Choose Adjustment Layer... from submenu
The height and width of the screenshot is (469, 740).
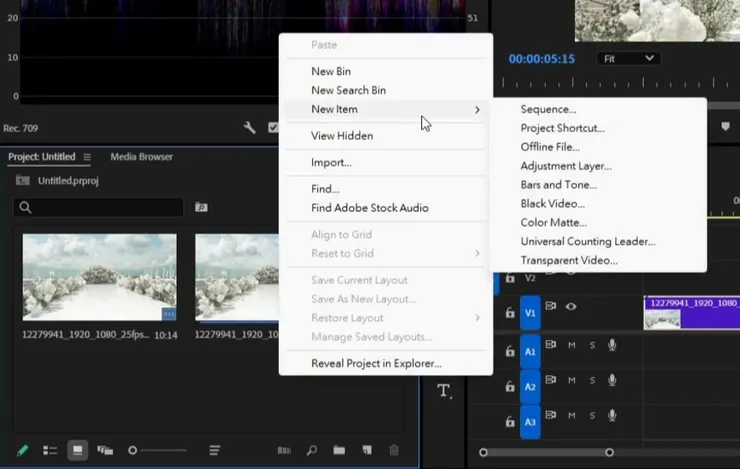pos(565,166)
